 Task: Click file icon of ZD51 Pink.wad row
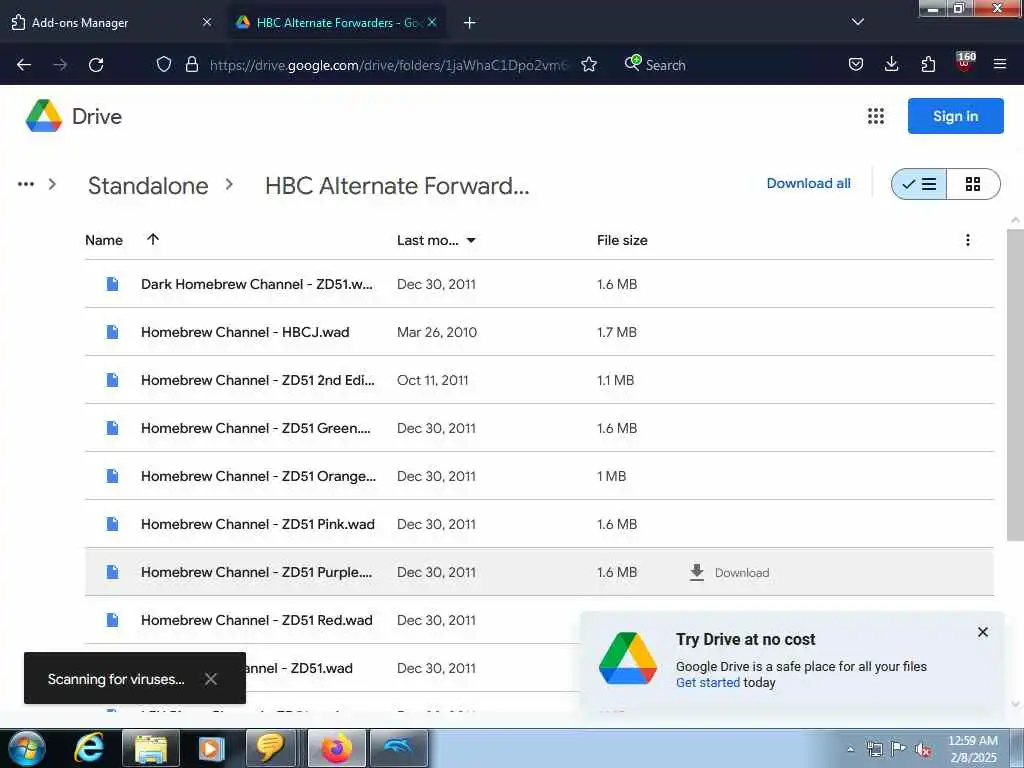click(x=112, y=524)
